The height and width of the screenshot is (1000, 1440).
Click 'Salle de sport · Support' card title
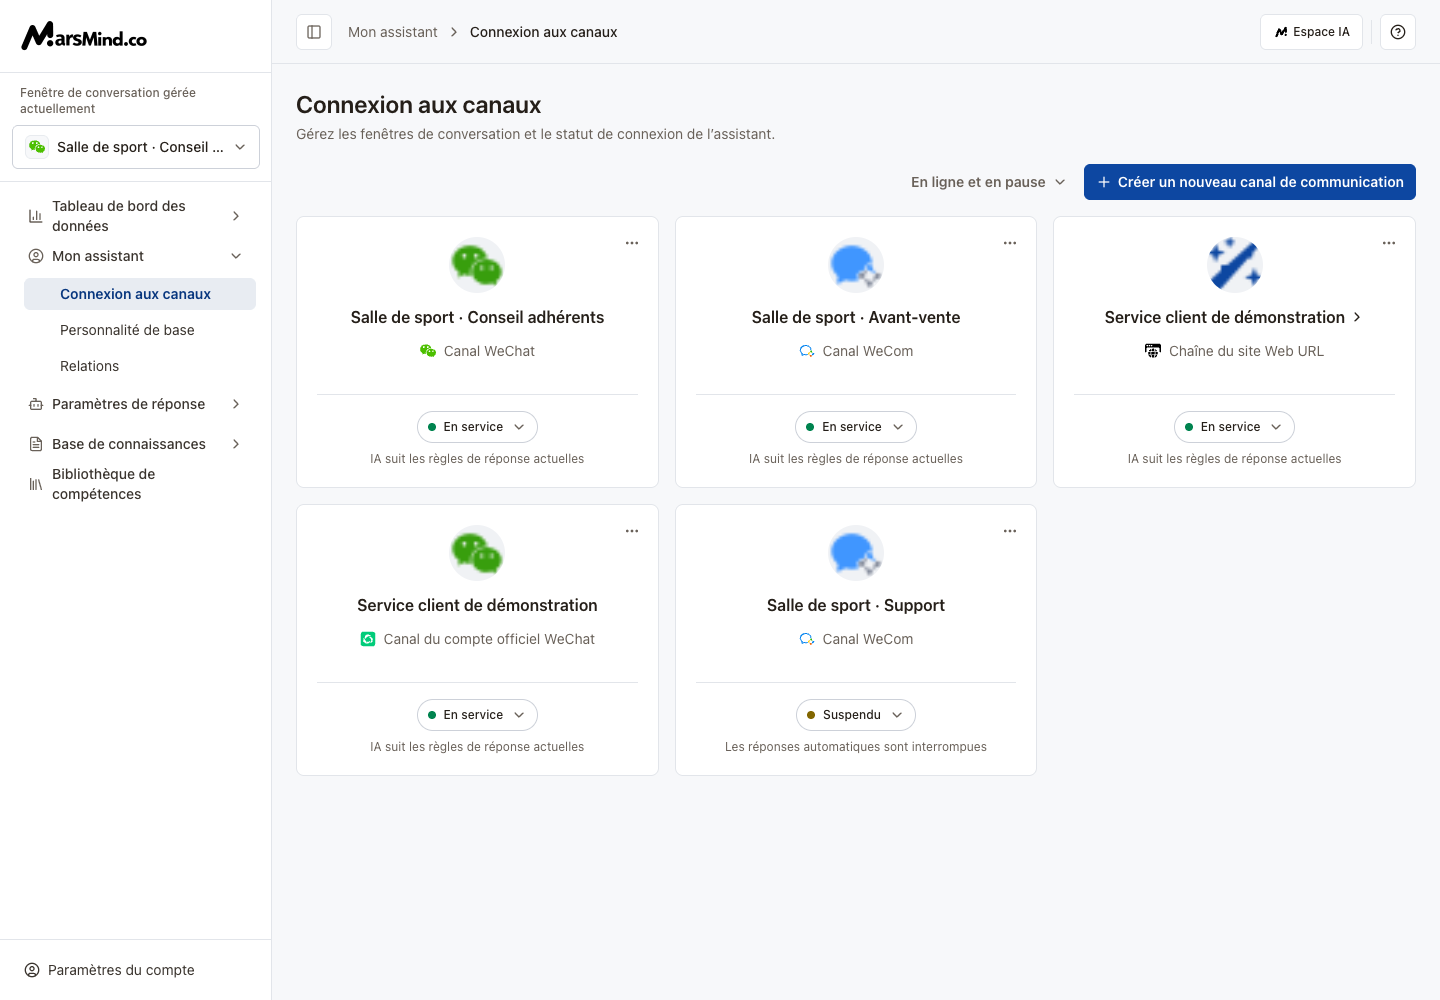[x=856, y=605]
